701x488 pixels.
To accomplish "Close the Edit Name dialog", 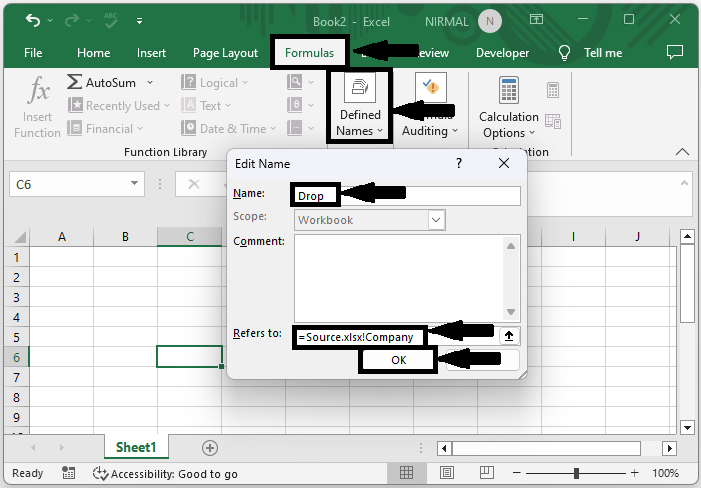I will [504, 163].
